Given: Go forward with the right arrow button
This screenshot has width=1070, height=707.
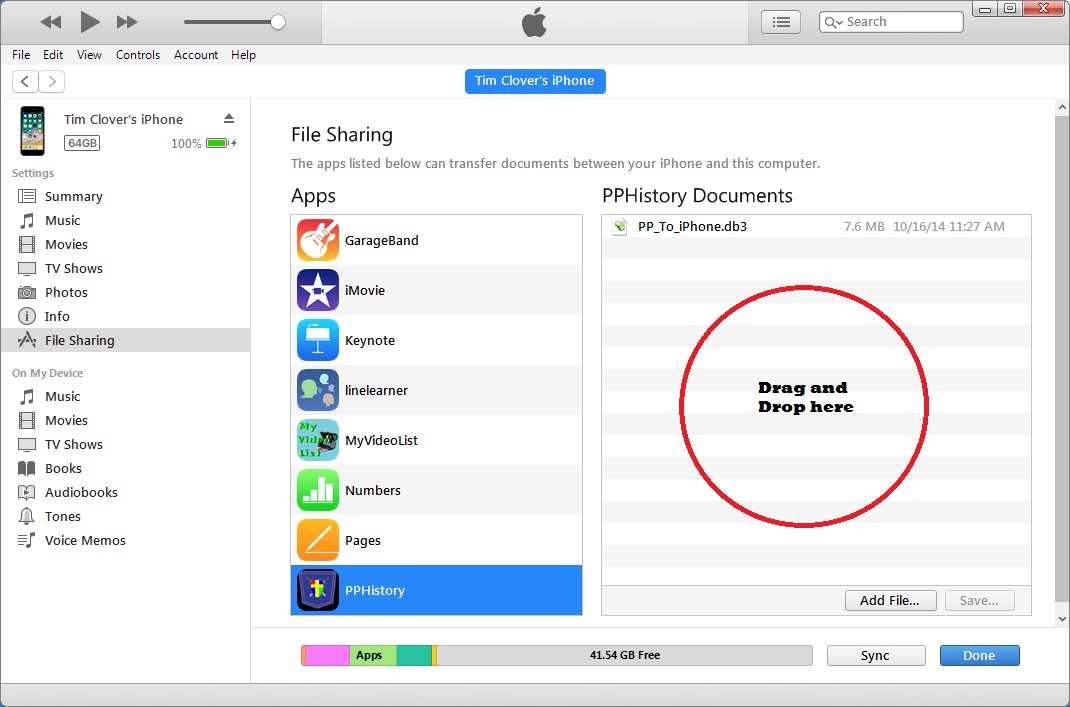Looking at the screenshot, I should point(52,81).
